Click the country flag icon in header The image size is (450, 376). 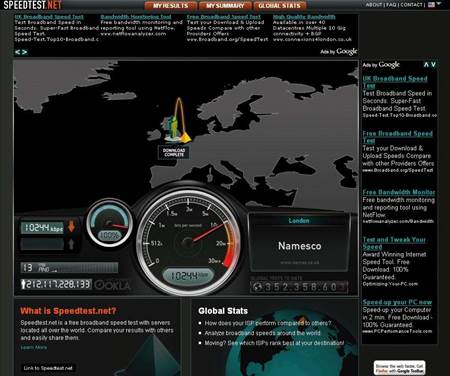pyautogui.click(x=431, y=5)
